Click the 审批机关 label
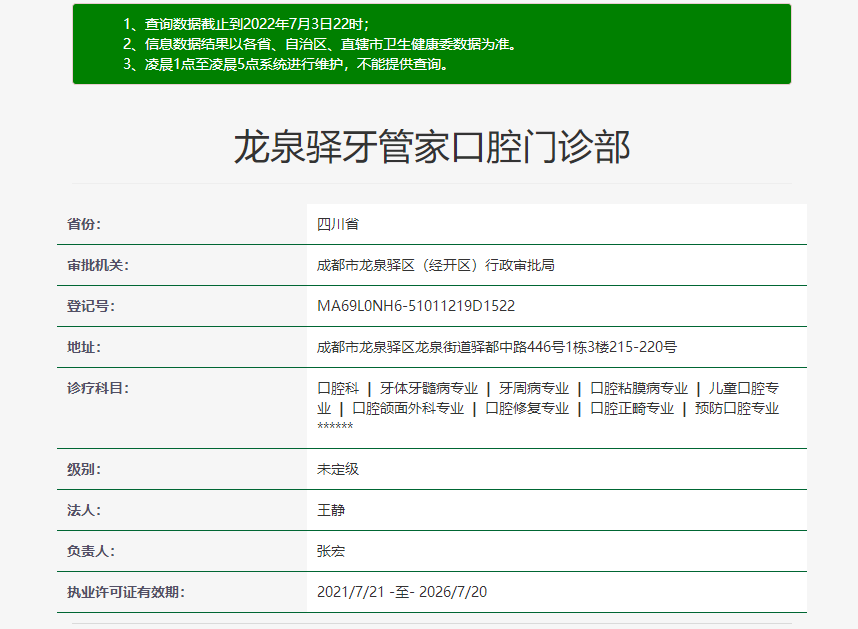Screen dimensions: 858x629 click(98, 265)
